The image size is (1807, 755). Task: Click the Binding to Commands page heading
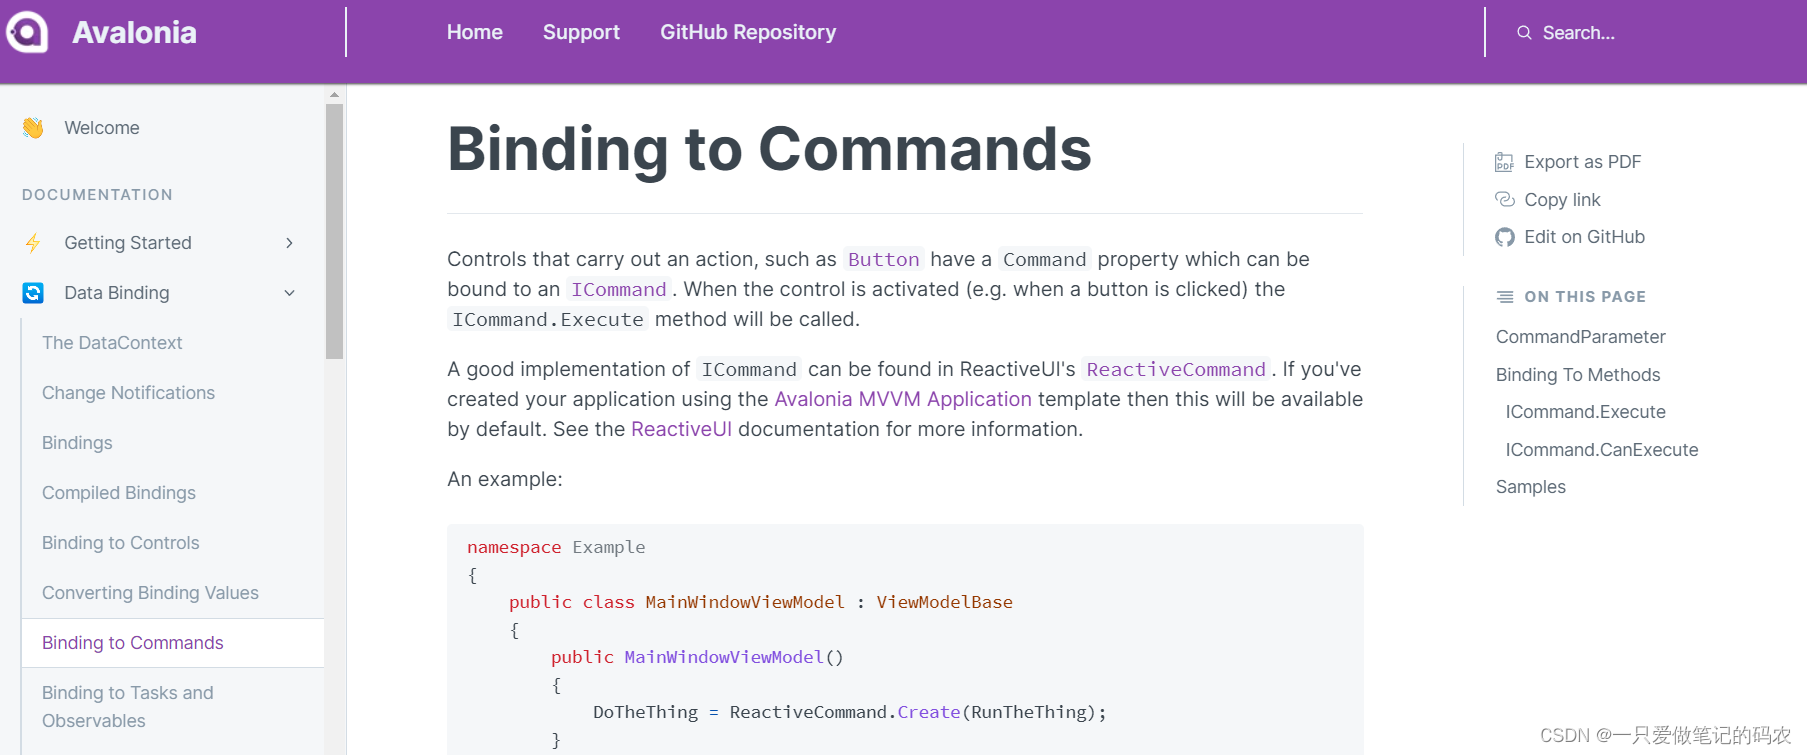[769, 149]
